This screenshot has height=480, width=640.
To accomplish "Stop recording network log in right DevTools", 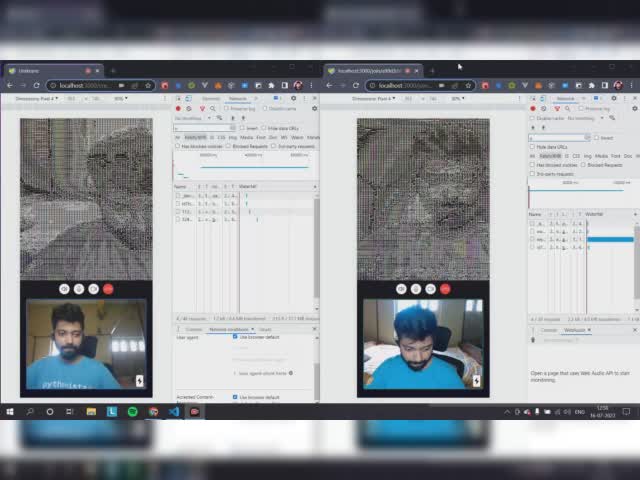I will click(533, 109).
